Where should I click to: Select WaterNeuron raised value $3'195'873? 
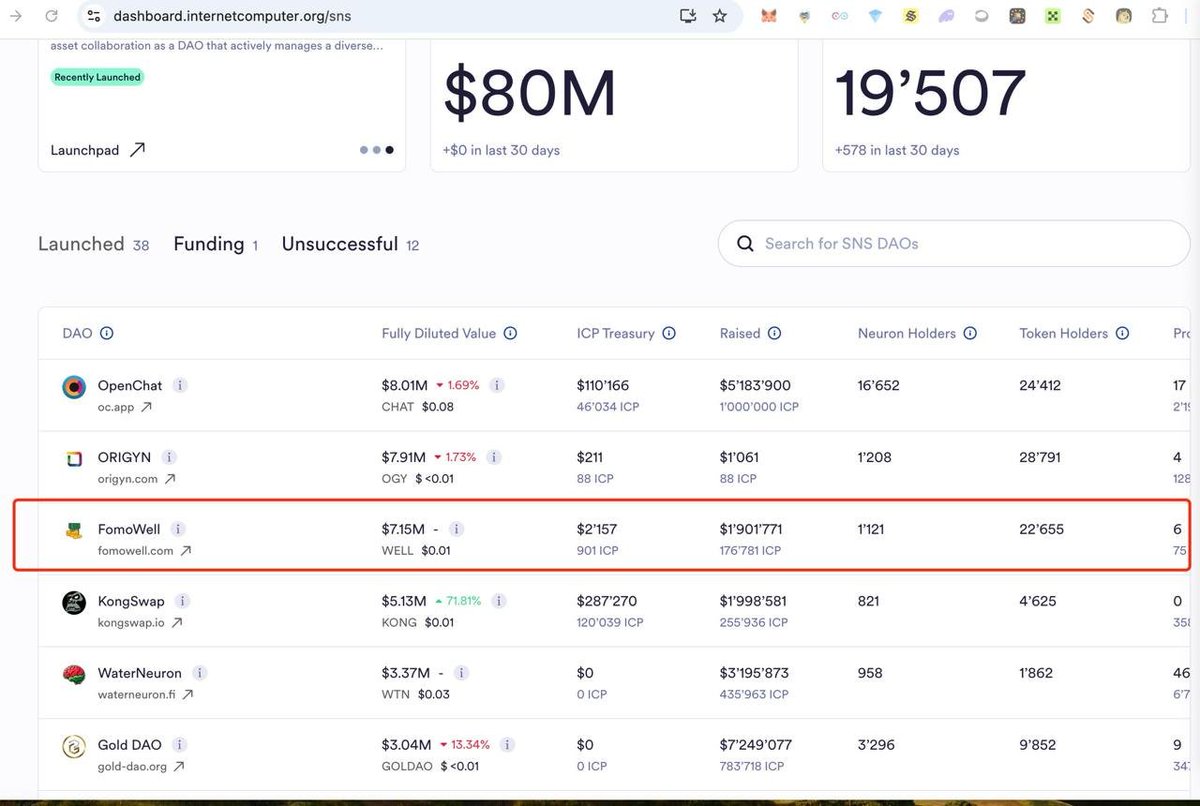point(755,673)
